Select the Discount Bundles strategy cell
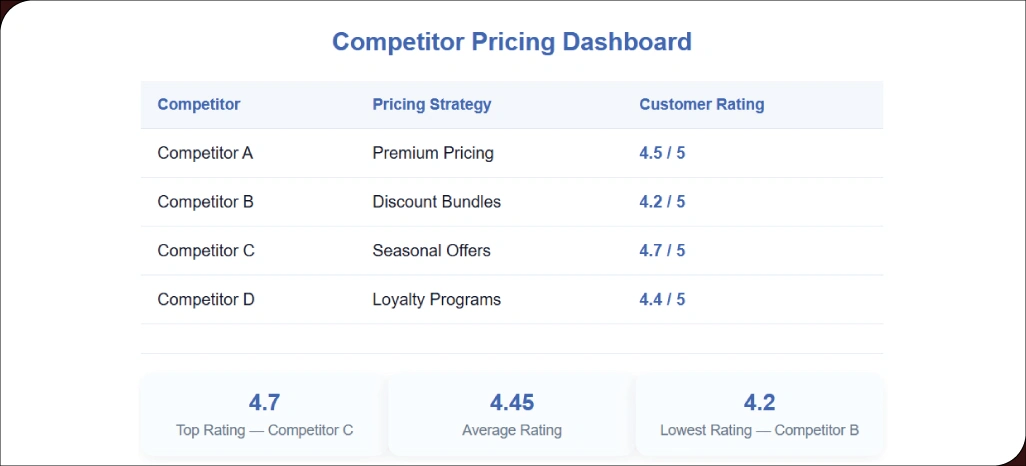Viewport: 1026px width, 466px height. point(437,202)
